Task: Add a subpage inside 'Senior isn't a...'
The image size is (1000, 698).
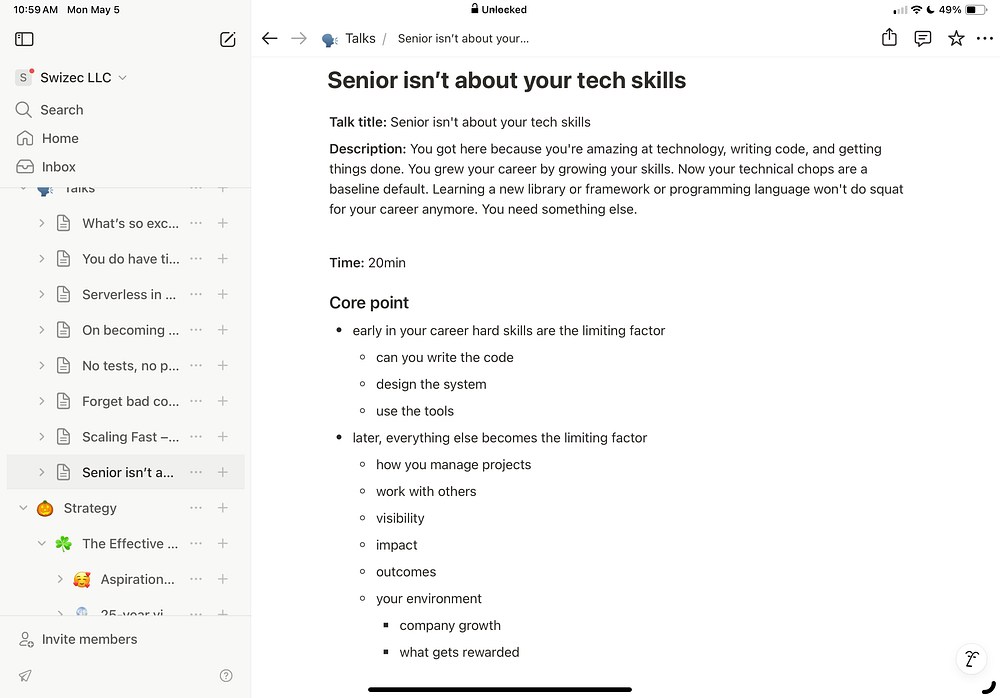Action: pyautogui.click(x=223, y=472)
